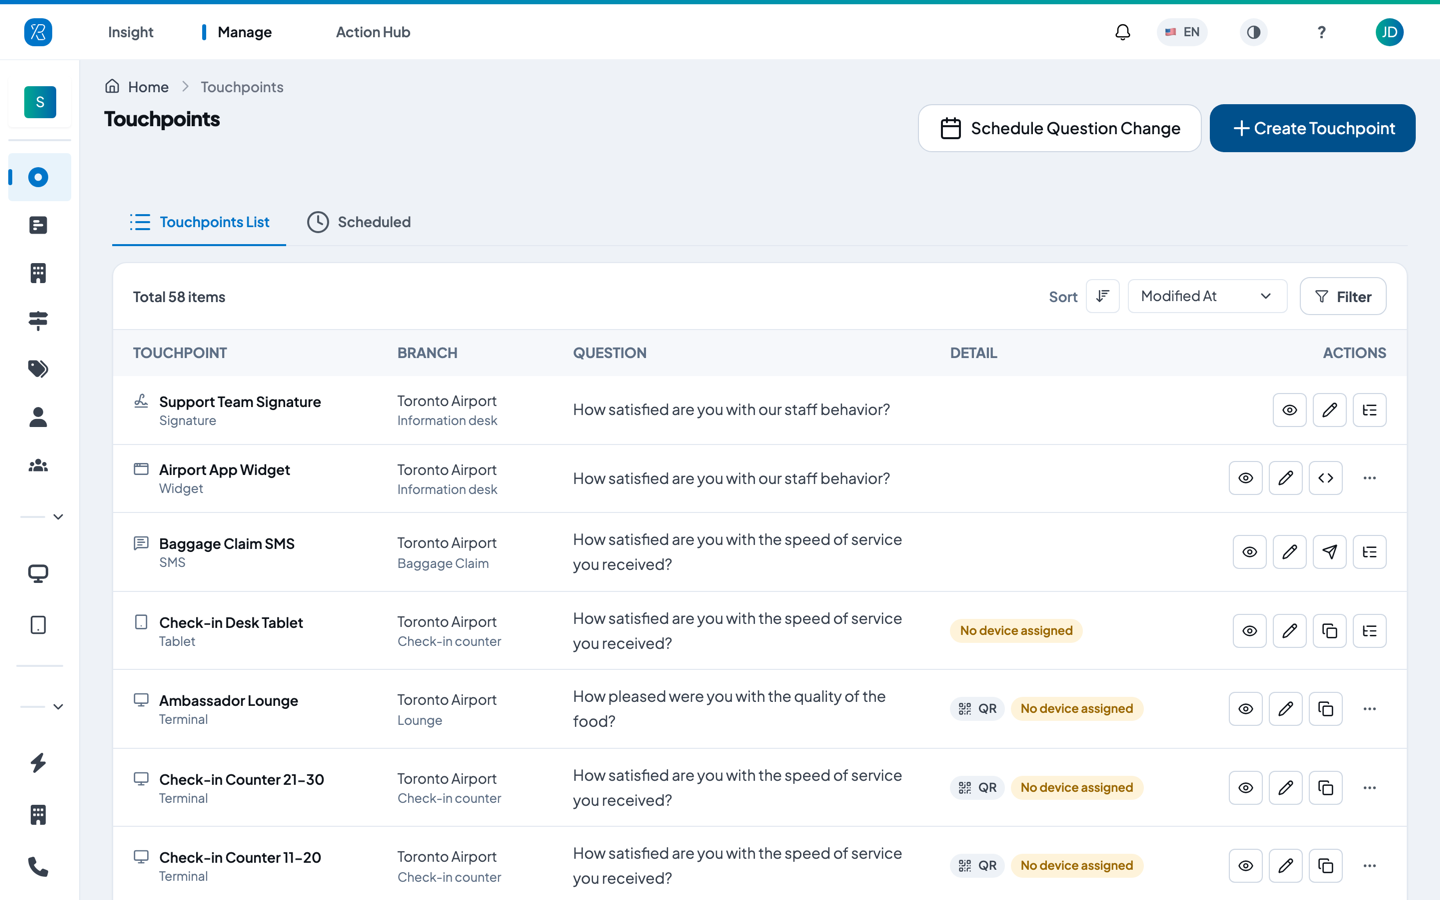Duplicate Check-in Desk Tablet touchpoint
Screen dimensions: 1440x900
[x=1329, y=631]
